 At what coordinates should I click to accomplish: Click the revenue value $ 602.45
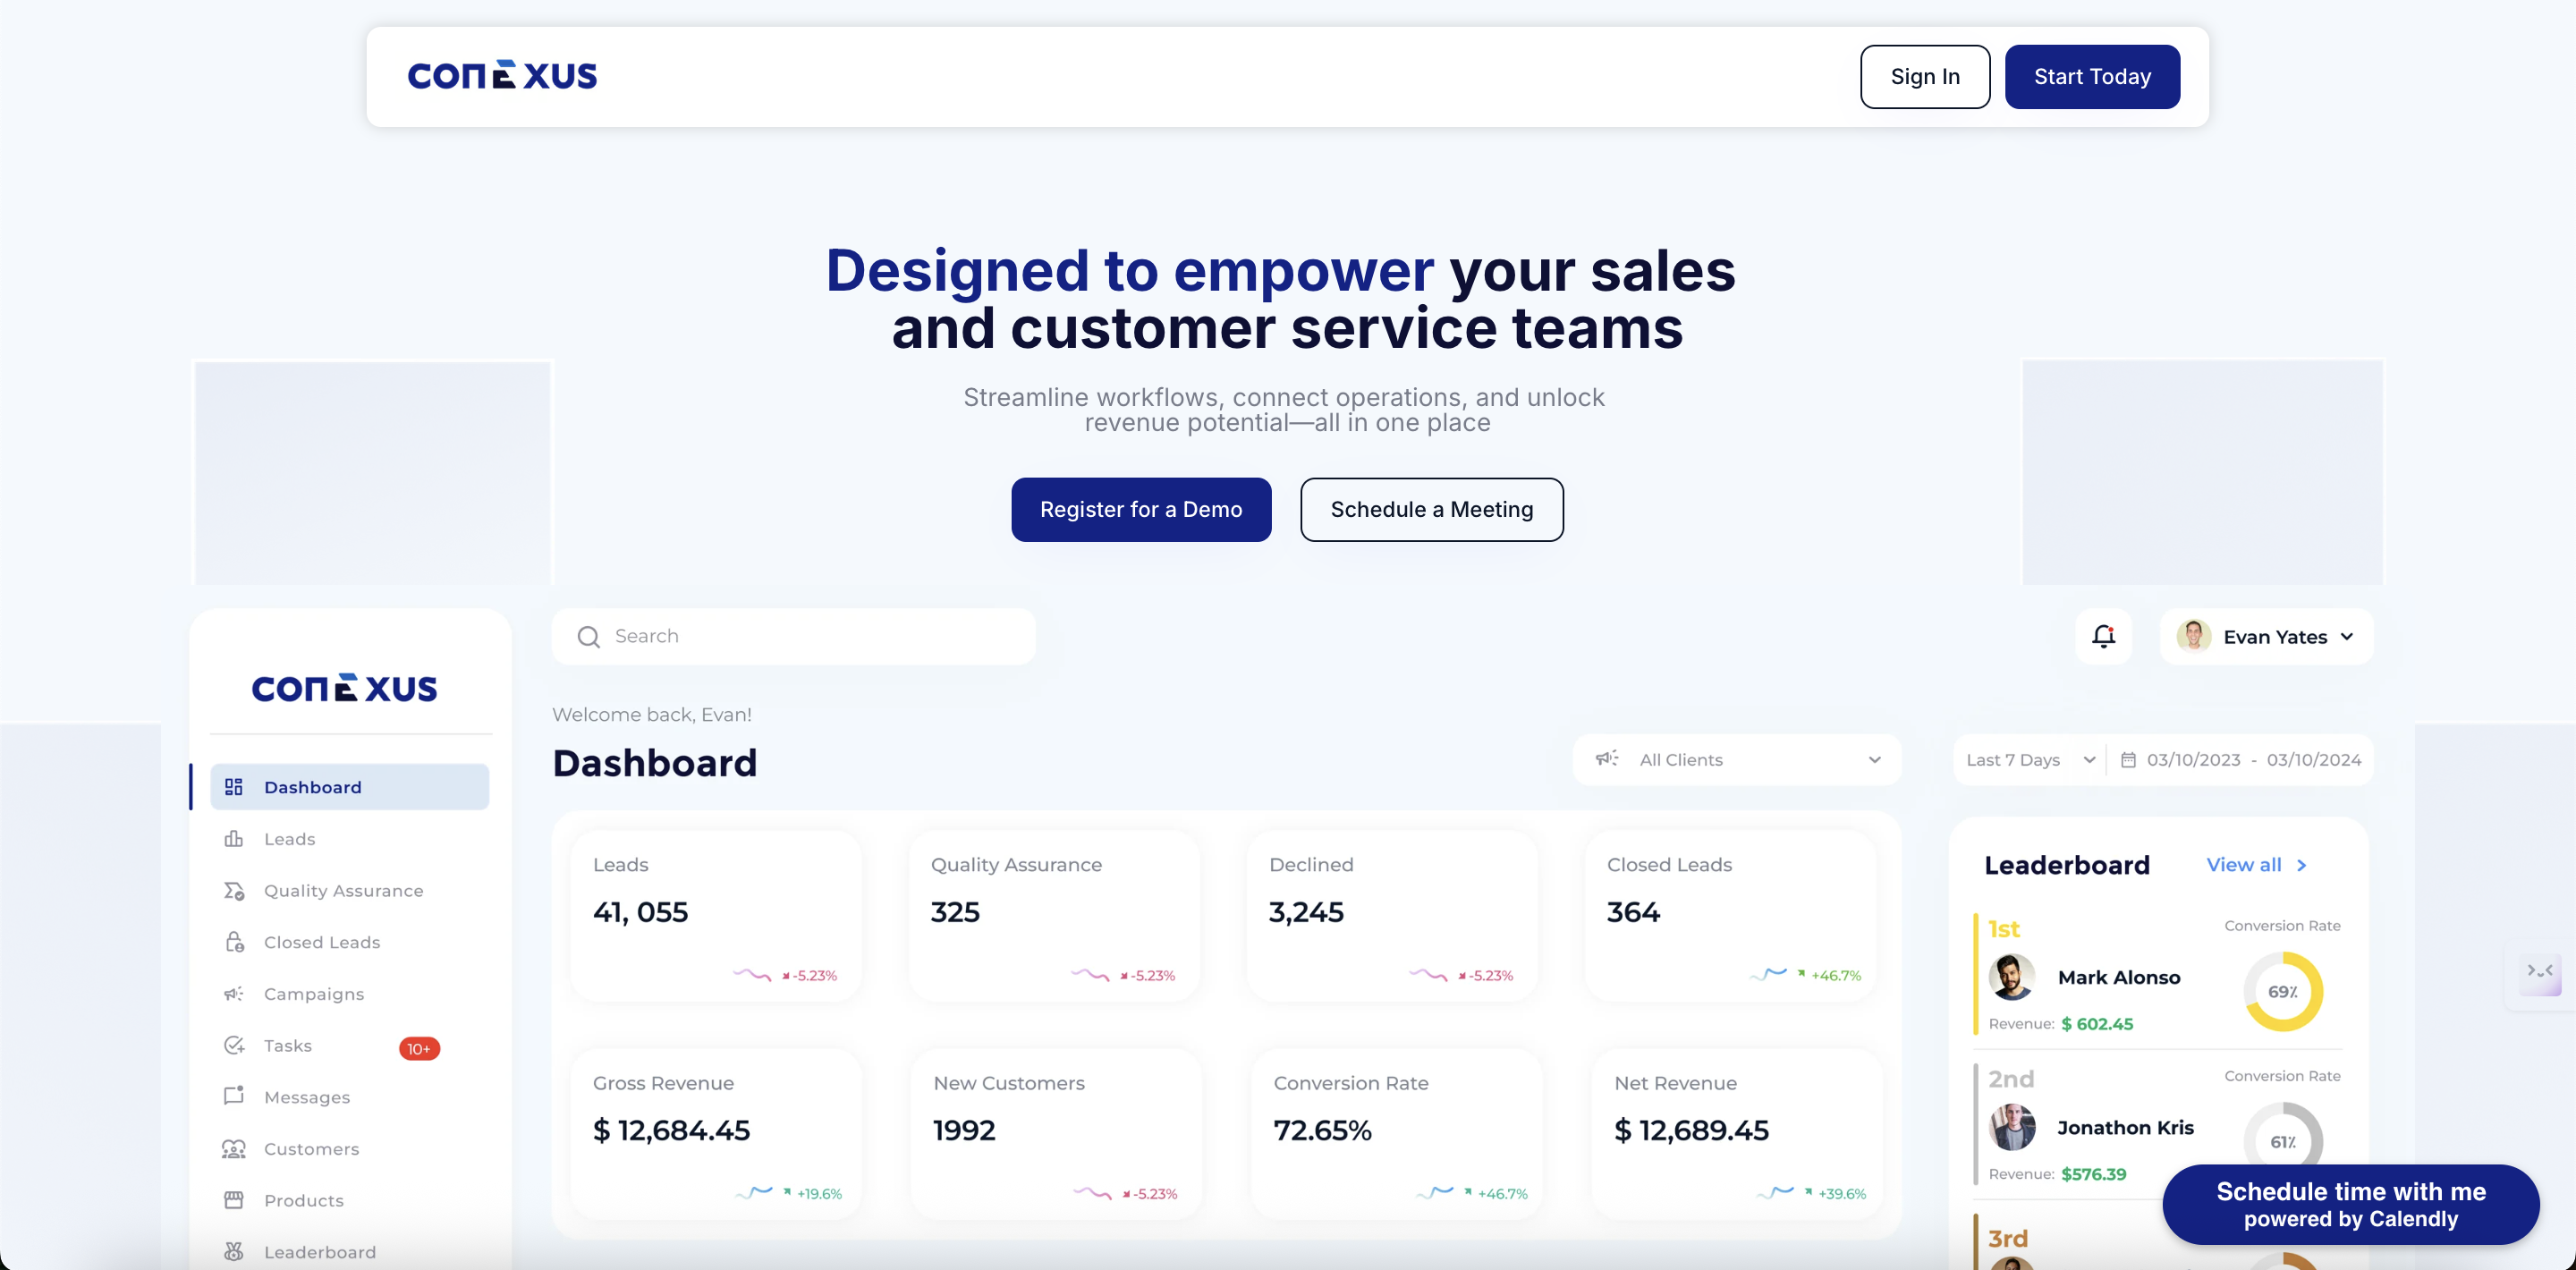click(x=2097, y=1024)
